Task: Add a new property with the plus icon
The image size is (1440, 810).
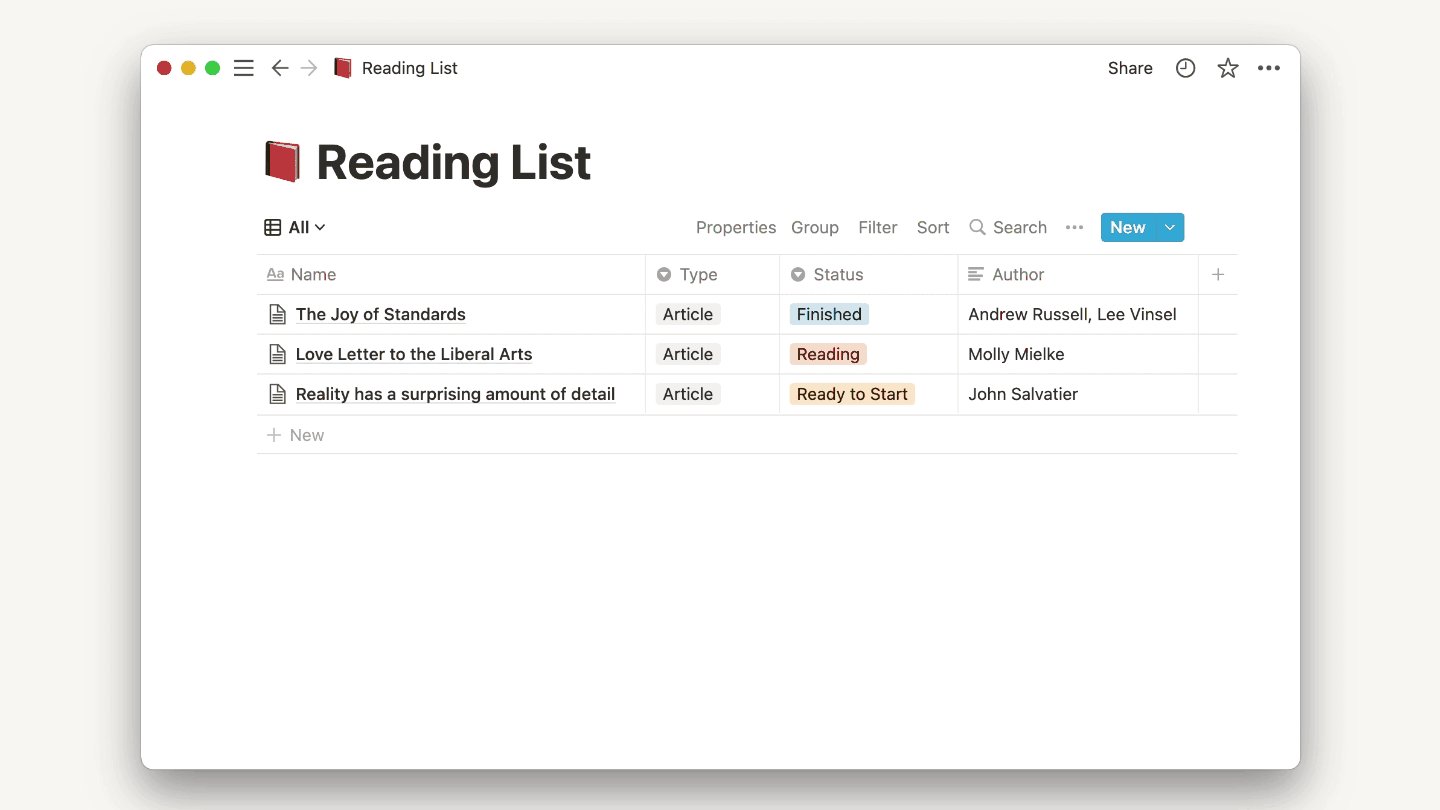Action: (1218, 274)
